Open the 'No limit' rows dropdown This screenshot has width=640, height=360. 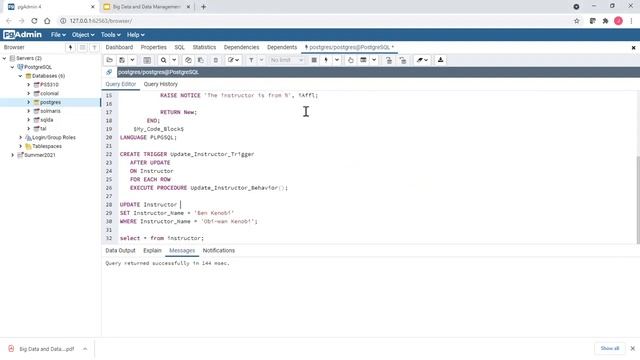[287, 60]
